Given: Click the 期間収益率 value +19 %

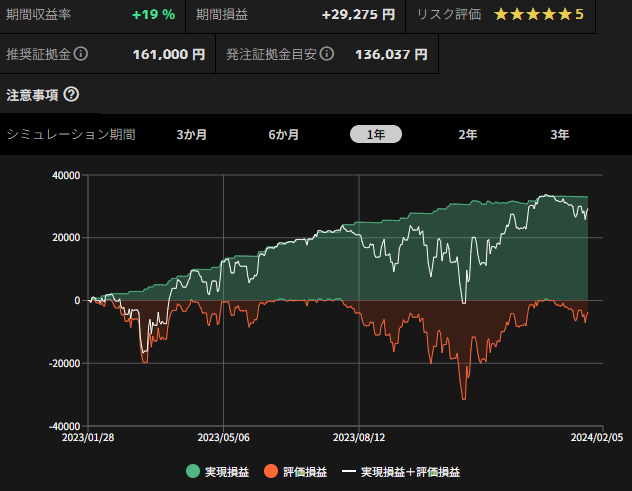Looking at the screenshot, I should click(154, 15).
